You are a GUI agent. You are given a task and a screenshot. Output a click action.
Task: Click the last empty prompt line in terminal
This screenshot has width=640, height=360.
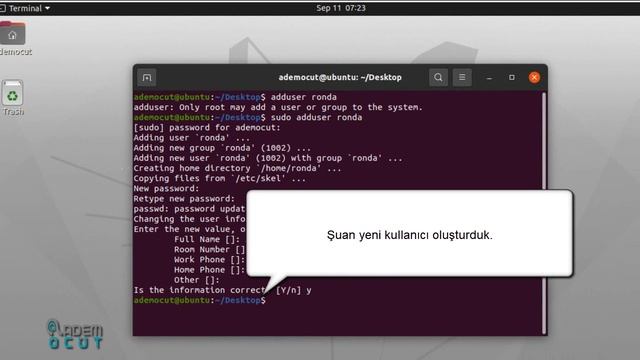coord(200,300)
